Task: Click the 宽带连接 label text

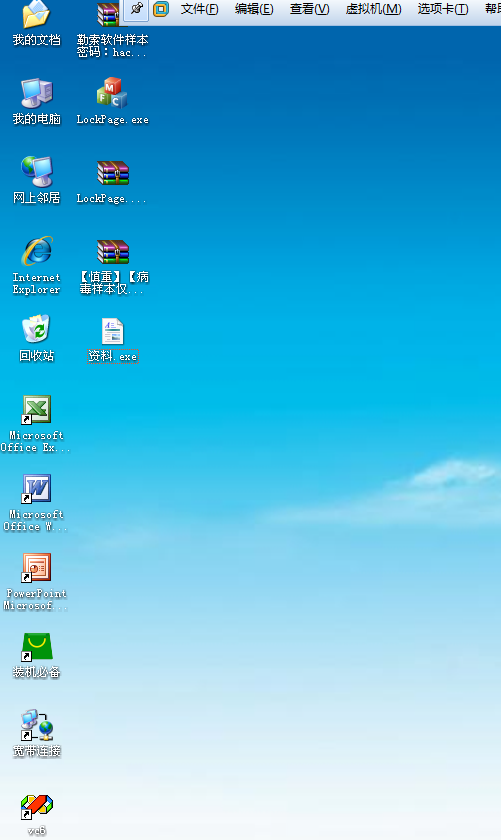Action: (36, 751)
